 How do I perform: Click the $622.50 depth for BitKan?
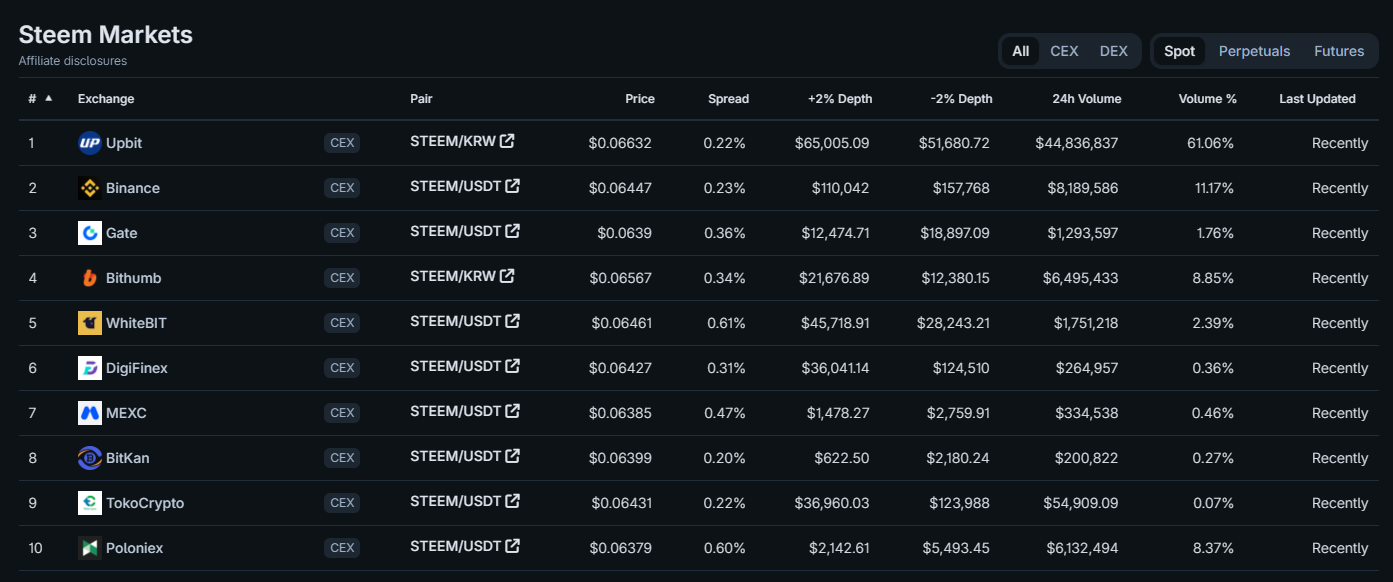842,458
